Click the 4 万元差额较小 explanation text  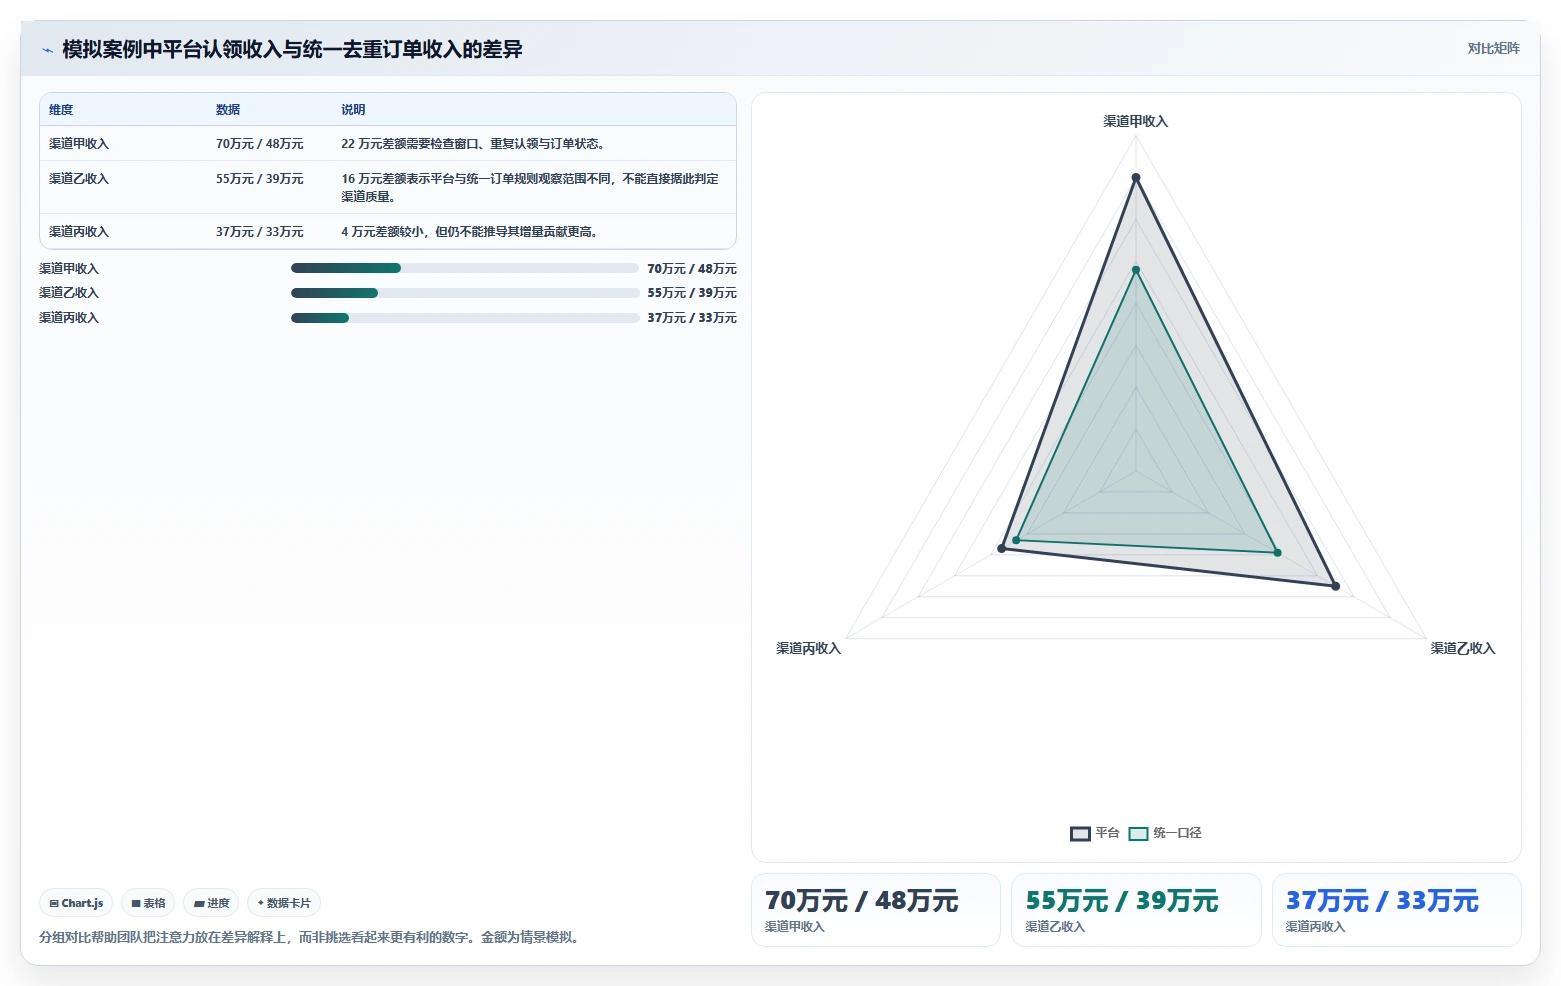pyautogui.click(x=469, y=232)
